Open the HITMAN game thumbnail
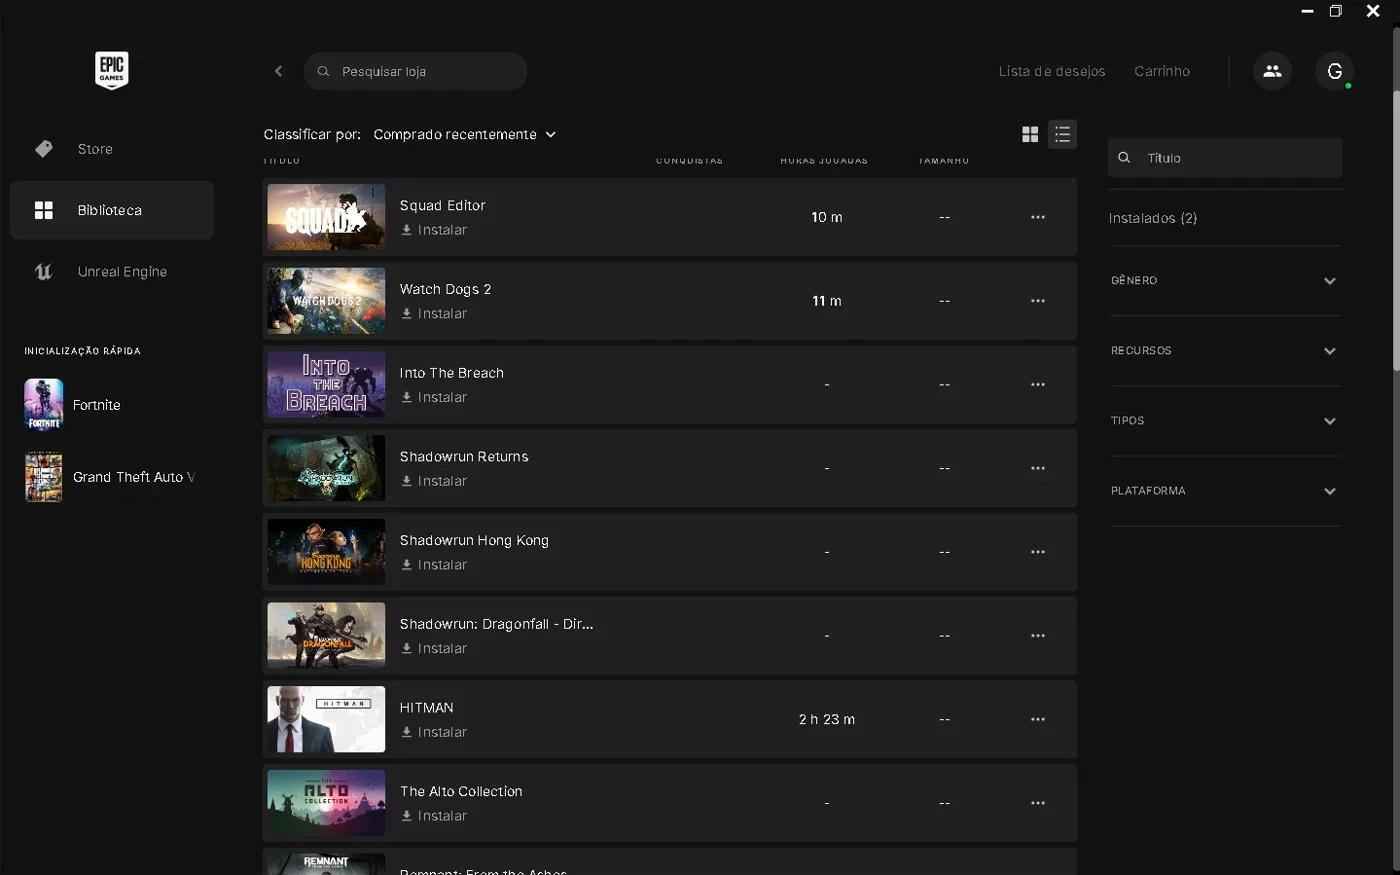Image resolution: width=1400 pixels, height=875 pixels. (326, 719)
